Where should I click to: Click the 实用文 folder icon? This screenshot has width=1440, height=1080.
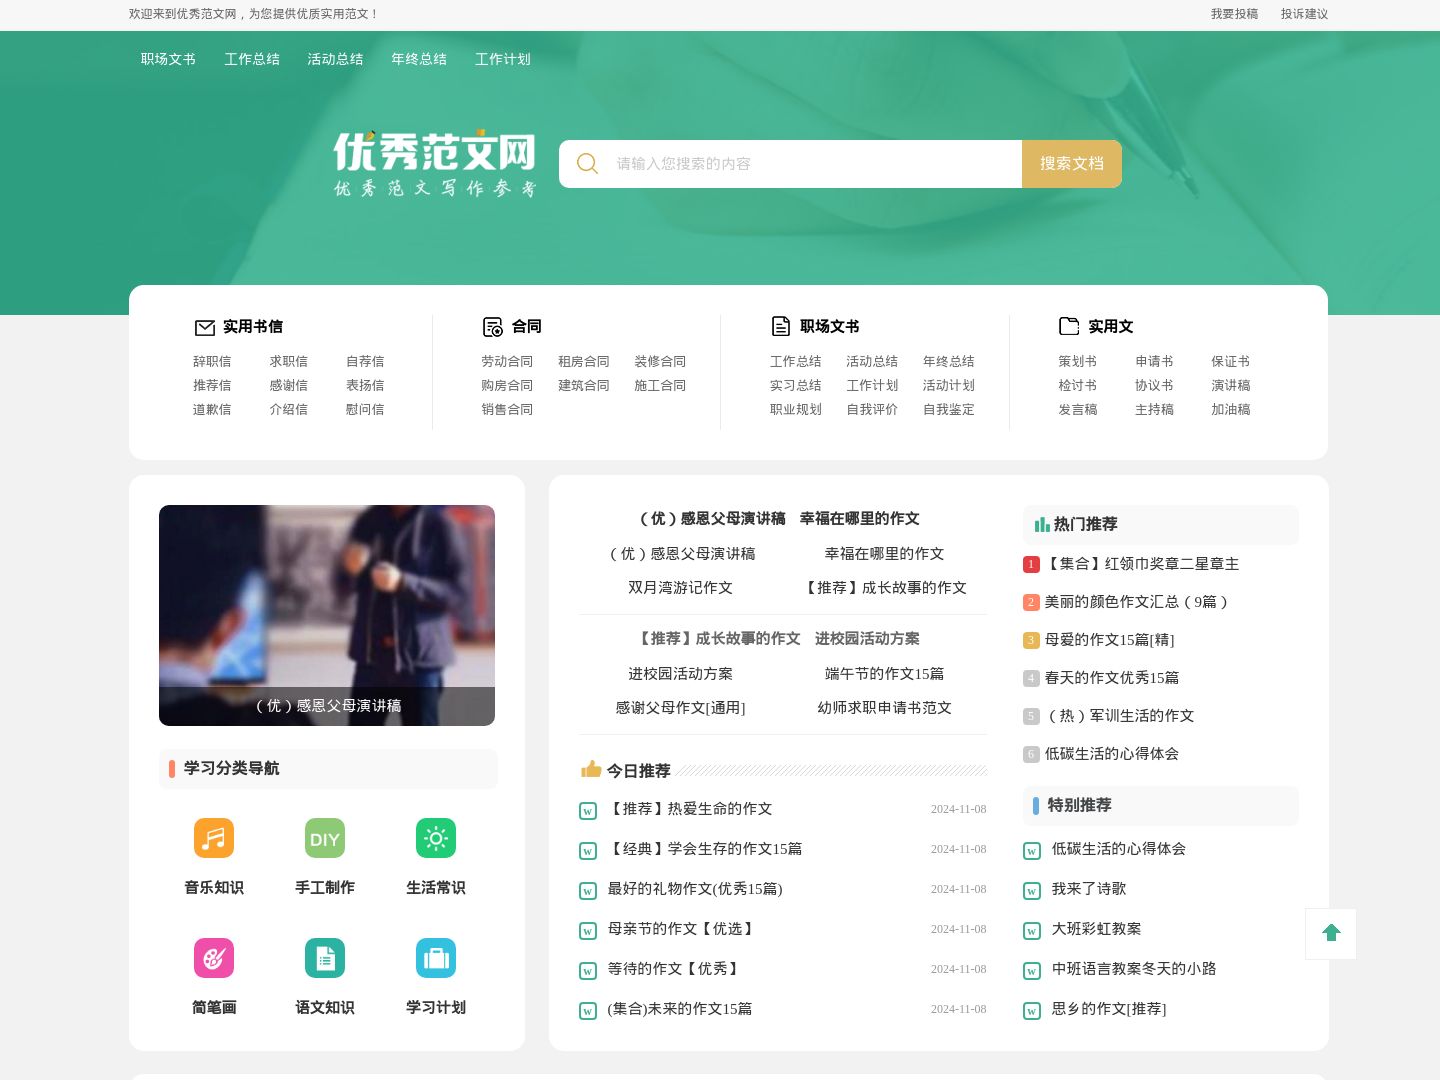1069,326
